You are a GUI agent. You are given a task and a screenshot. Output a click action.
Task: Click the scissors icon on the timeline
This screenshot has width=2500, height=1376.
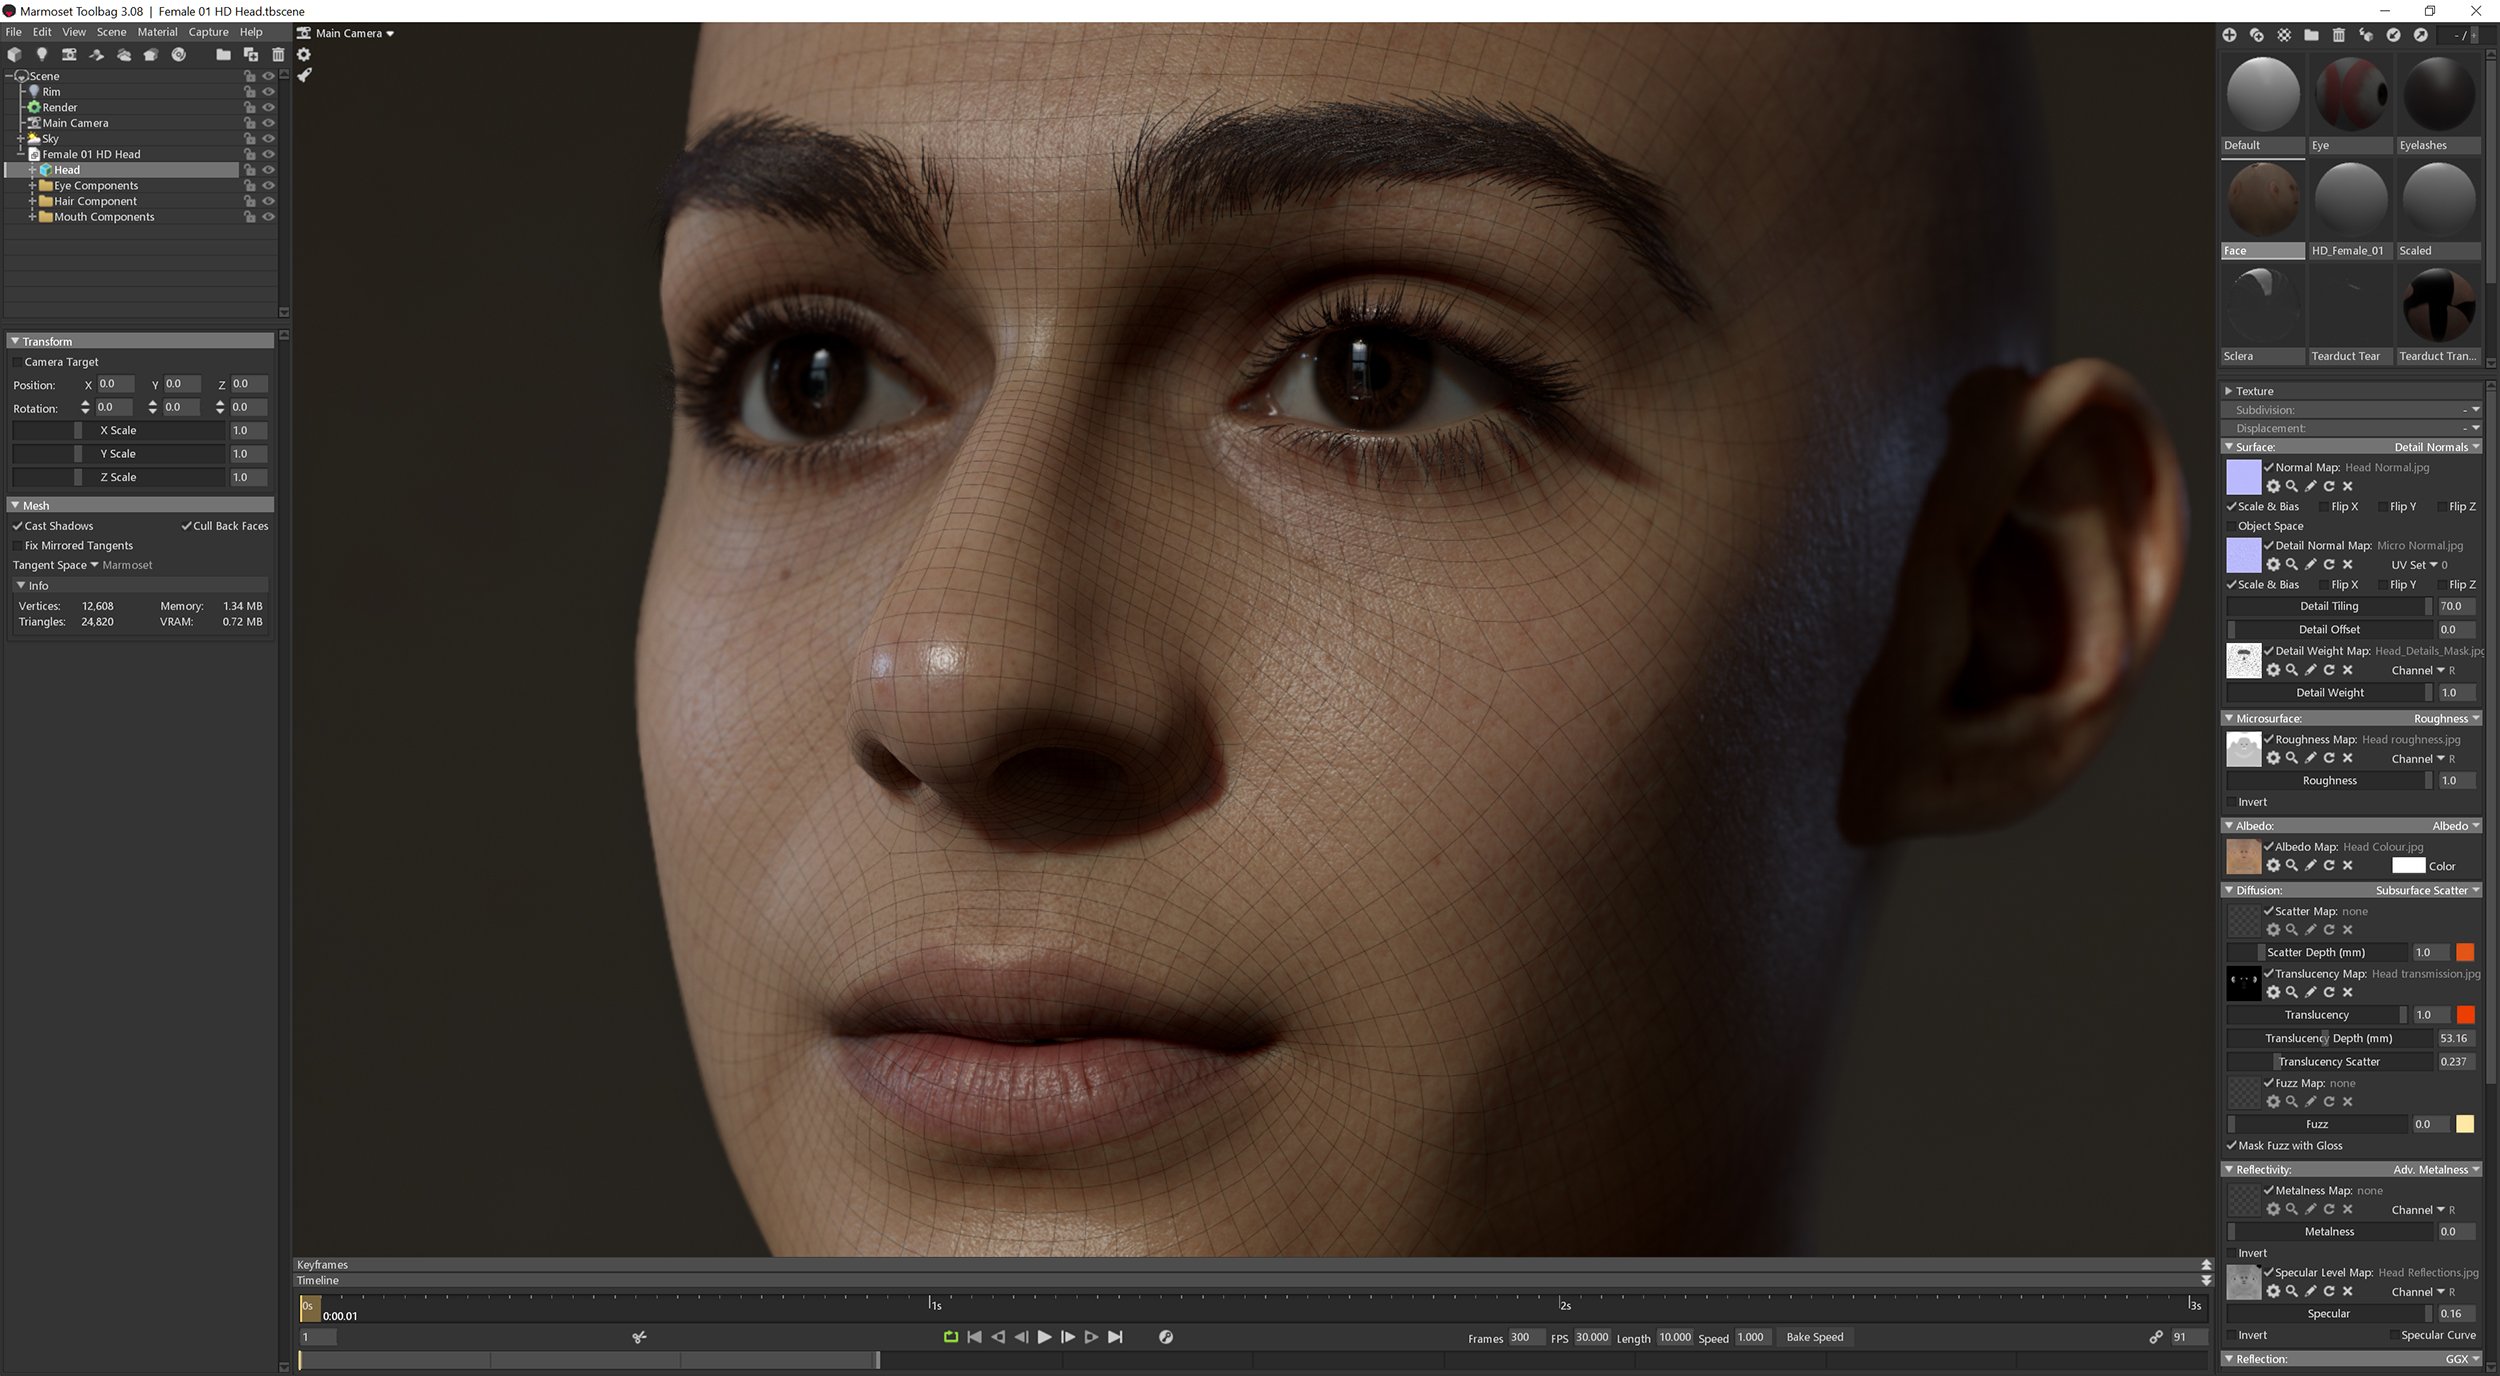(639, 1337)
